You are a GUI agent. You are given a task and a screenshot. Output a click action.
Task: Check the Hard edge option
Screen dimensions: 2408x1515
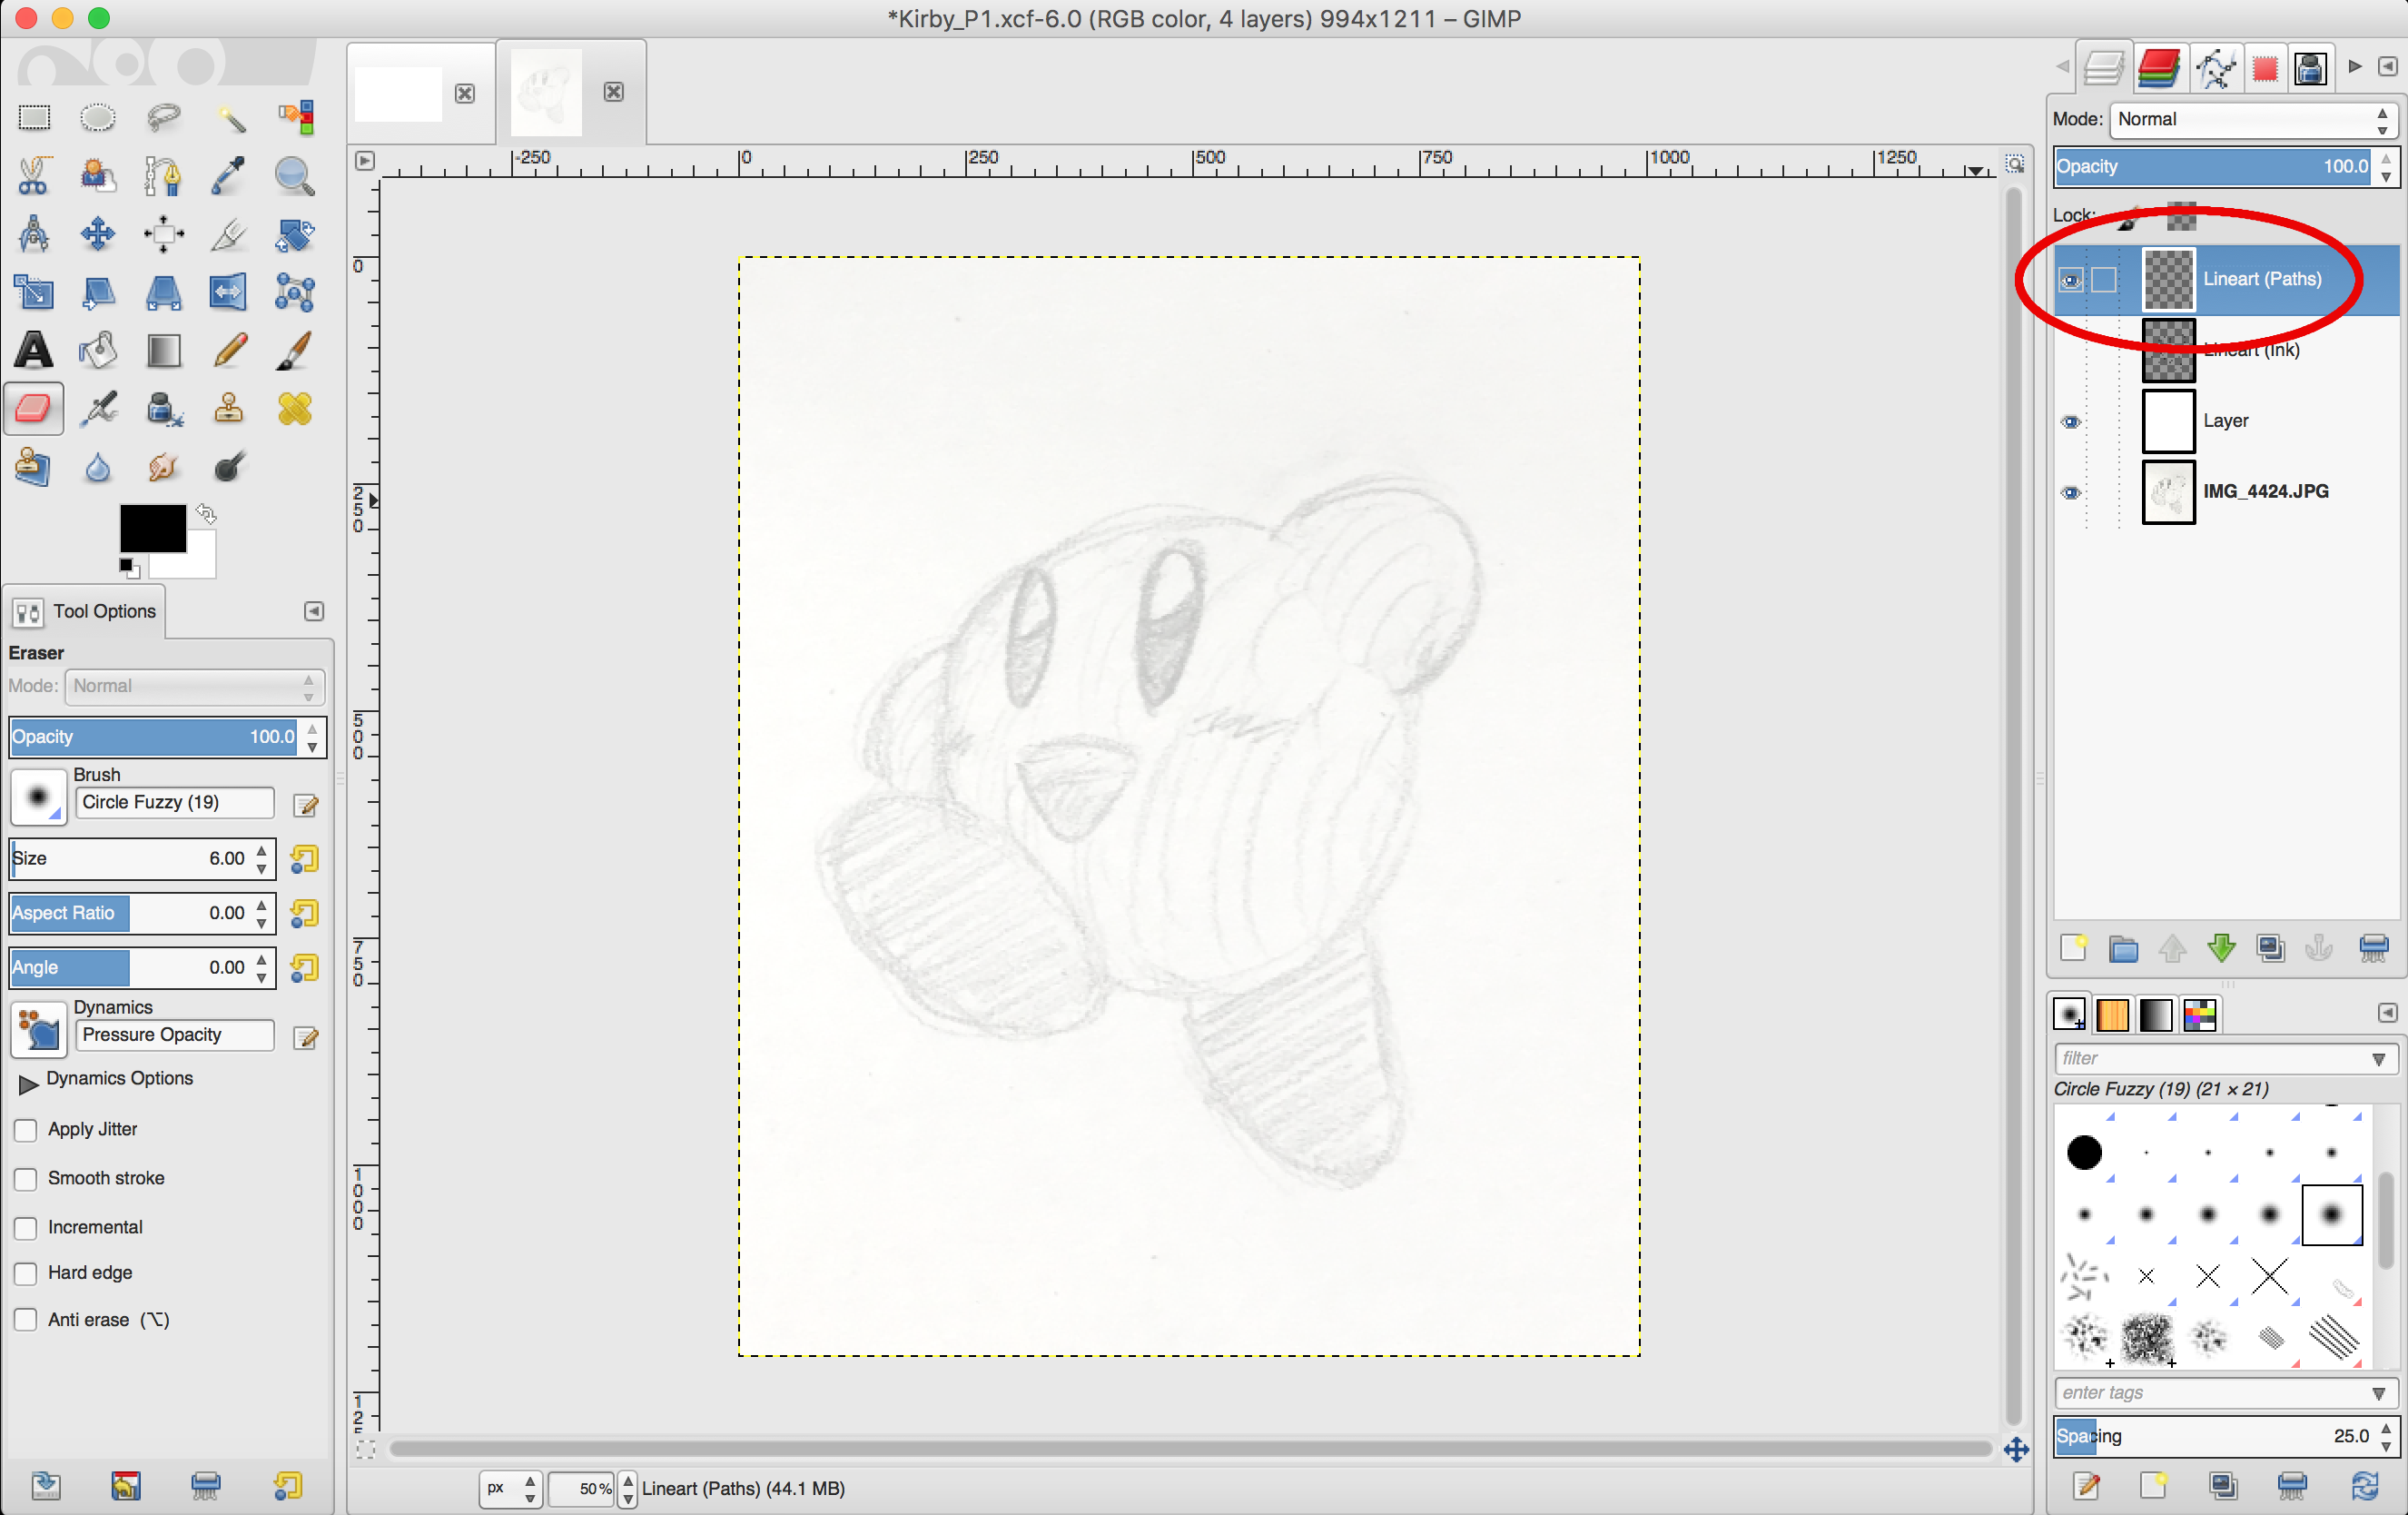[x=26, y=1273]
